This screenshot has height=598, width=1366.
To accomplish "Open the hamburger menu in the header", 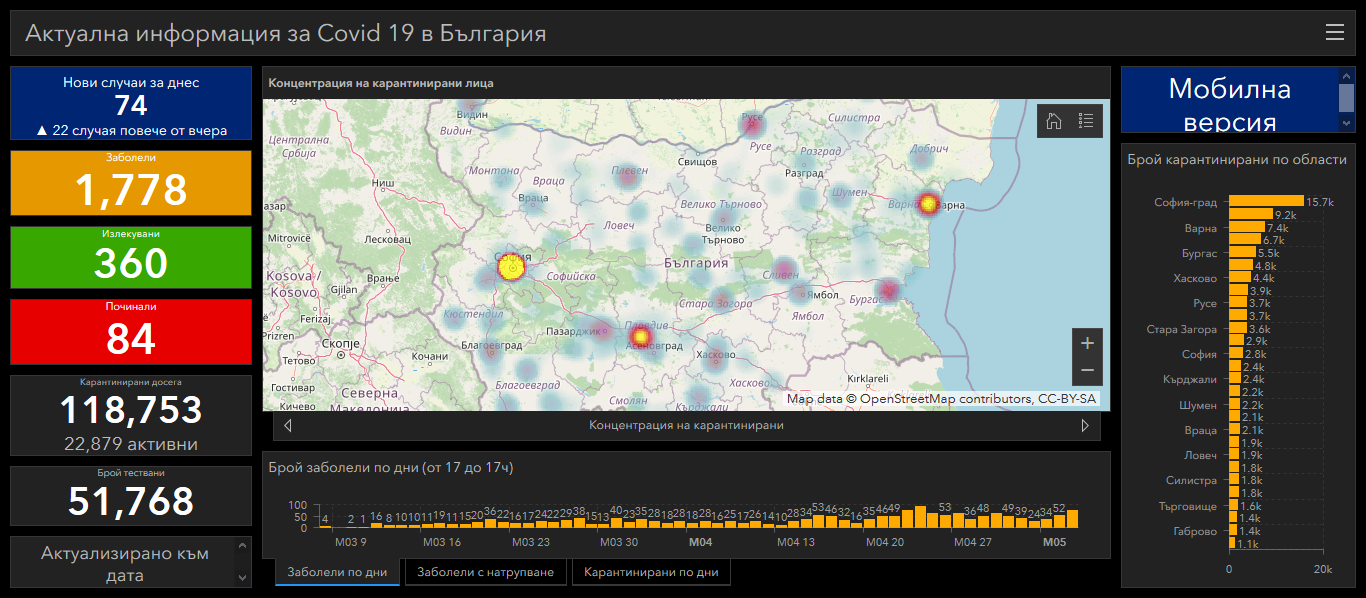I will [x=1335, y=33].
